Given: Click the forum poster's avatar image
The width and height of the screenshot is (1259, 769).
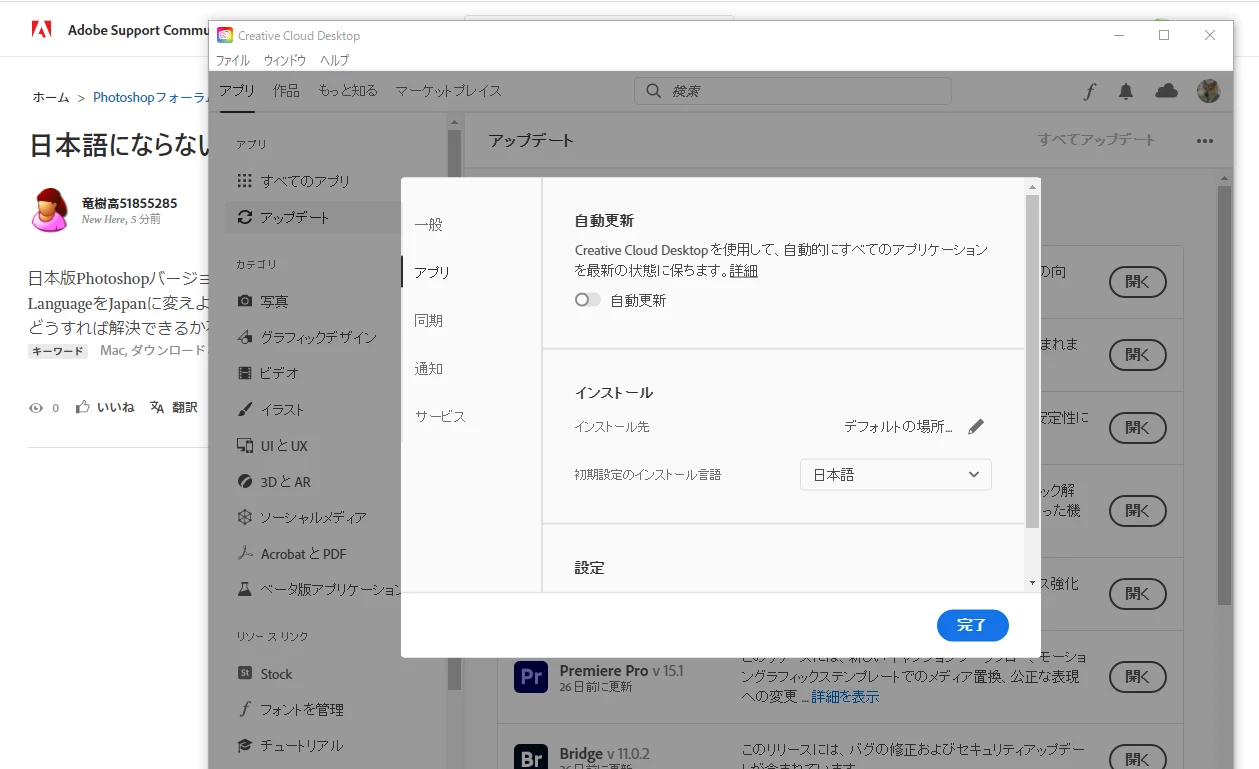Looking at the screenshot, I should (x=50, y=209).
